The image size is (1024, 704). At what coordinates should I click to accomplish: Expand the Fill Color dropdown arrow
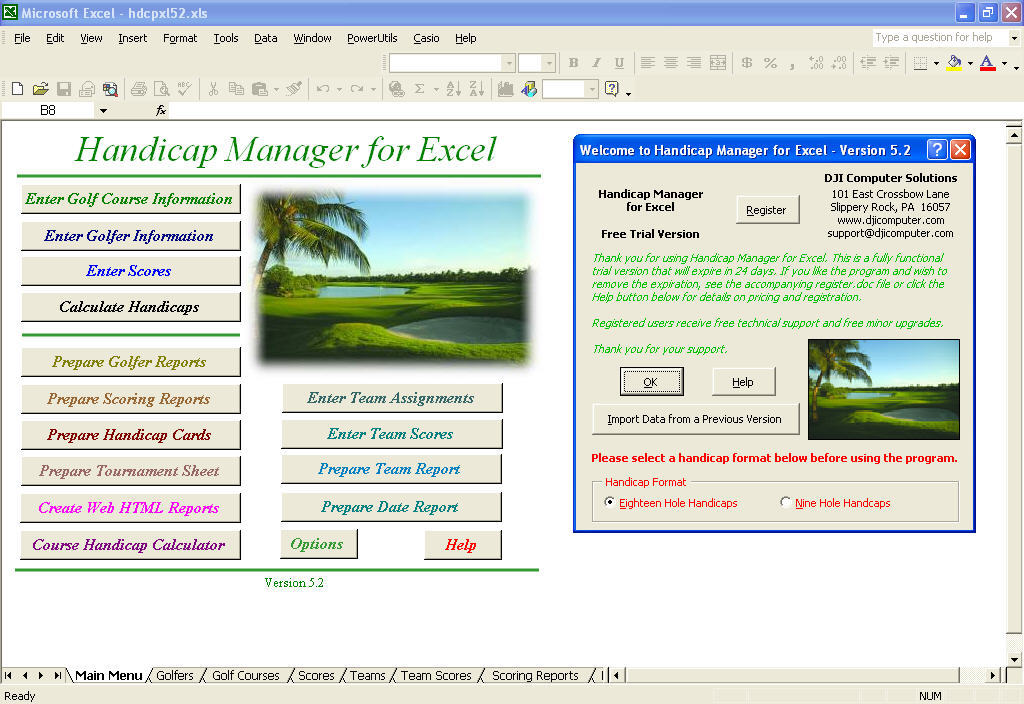click(970, 63)
